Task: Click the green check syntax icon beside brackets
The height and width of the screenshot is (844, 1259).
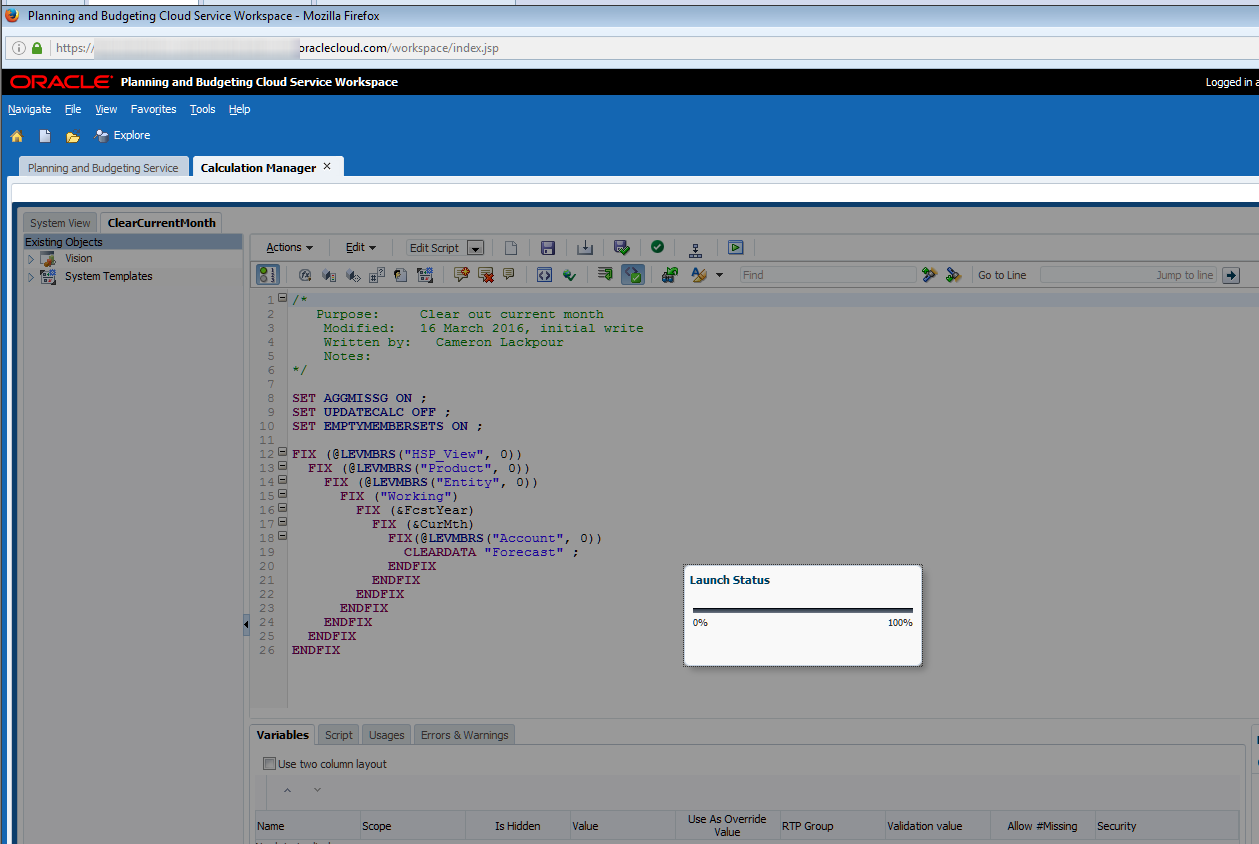Action: pyautogui.click(x=569, y=274)
